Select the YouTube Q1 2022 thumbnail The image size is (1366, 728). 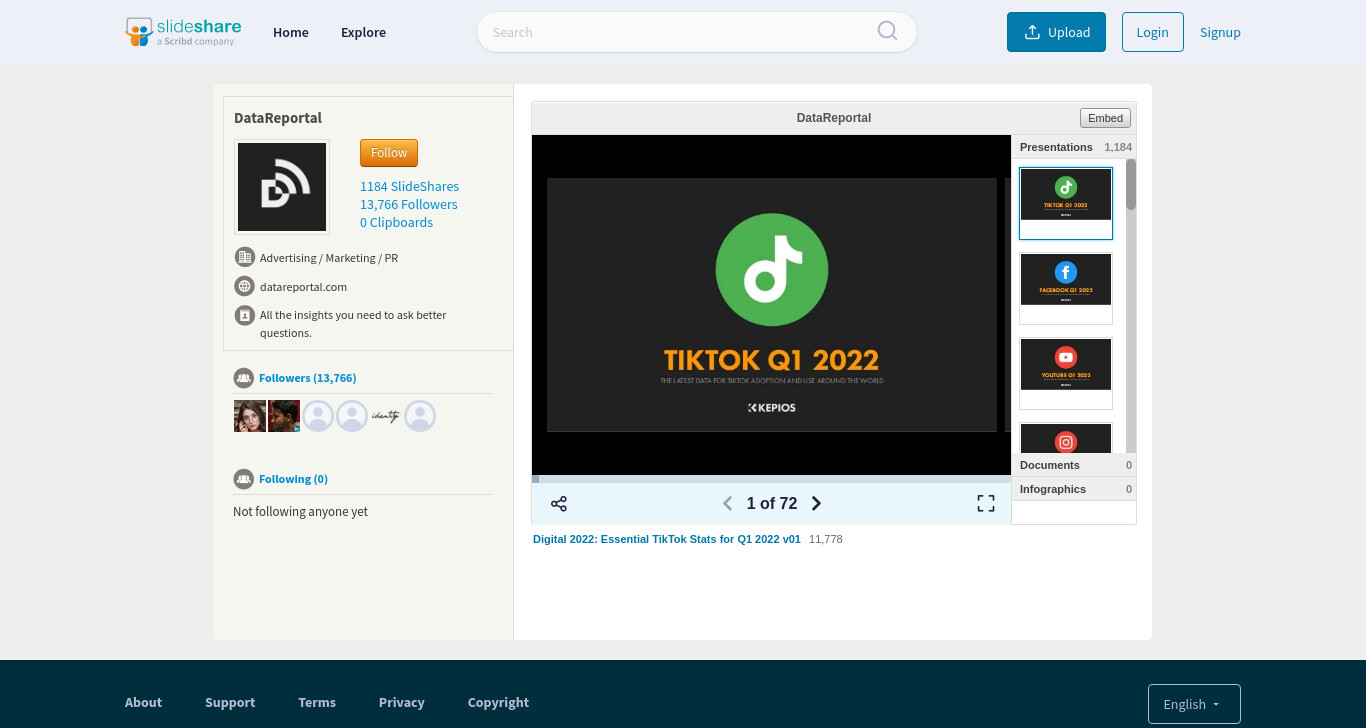tap(1066, 373)
